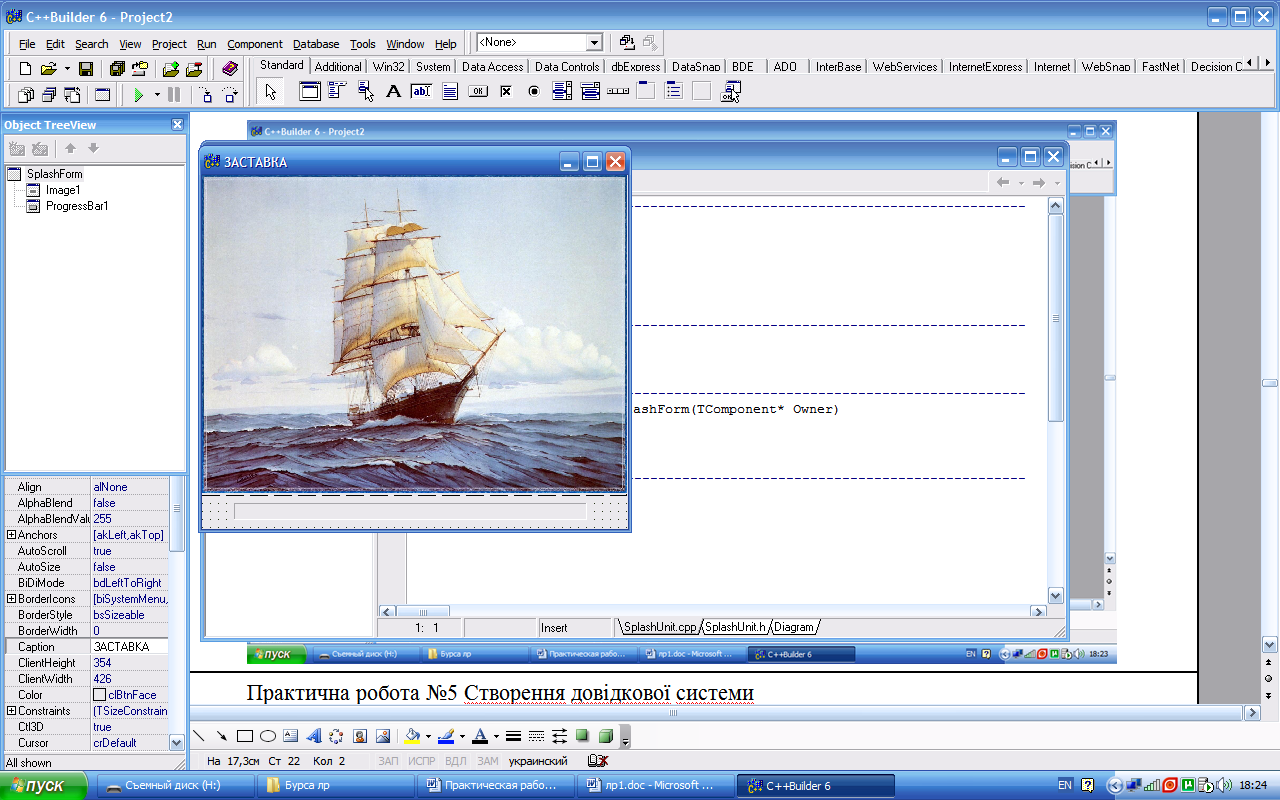Viewport: 1280px width, 800px height.
Task: Select the Oval drawing tool
Action: coord(268,737)
